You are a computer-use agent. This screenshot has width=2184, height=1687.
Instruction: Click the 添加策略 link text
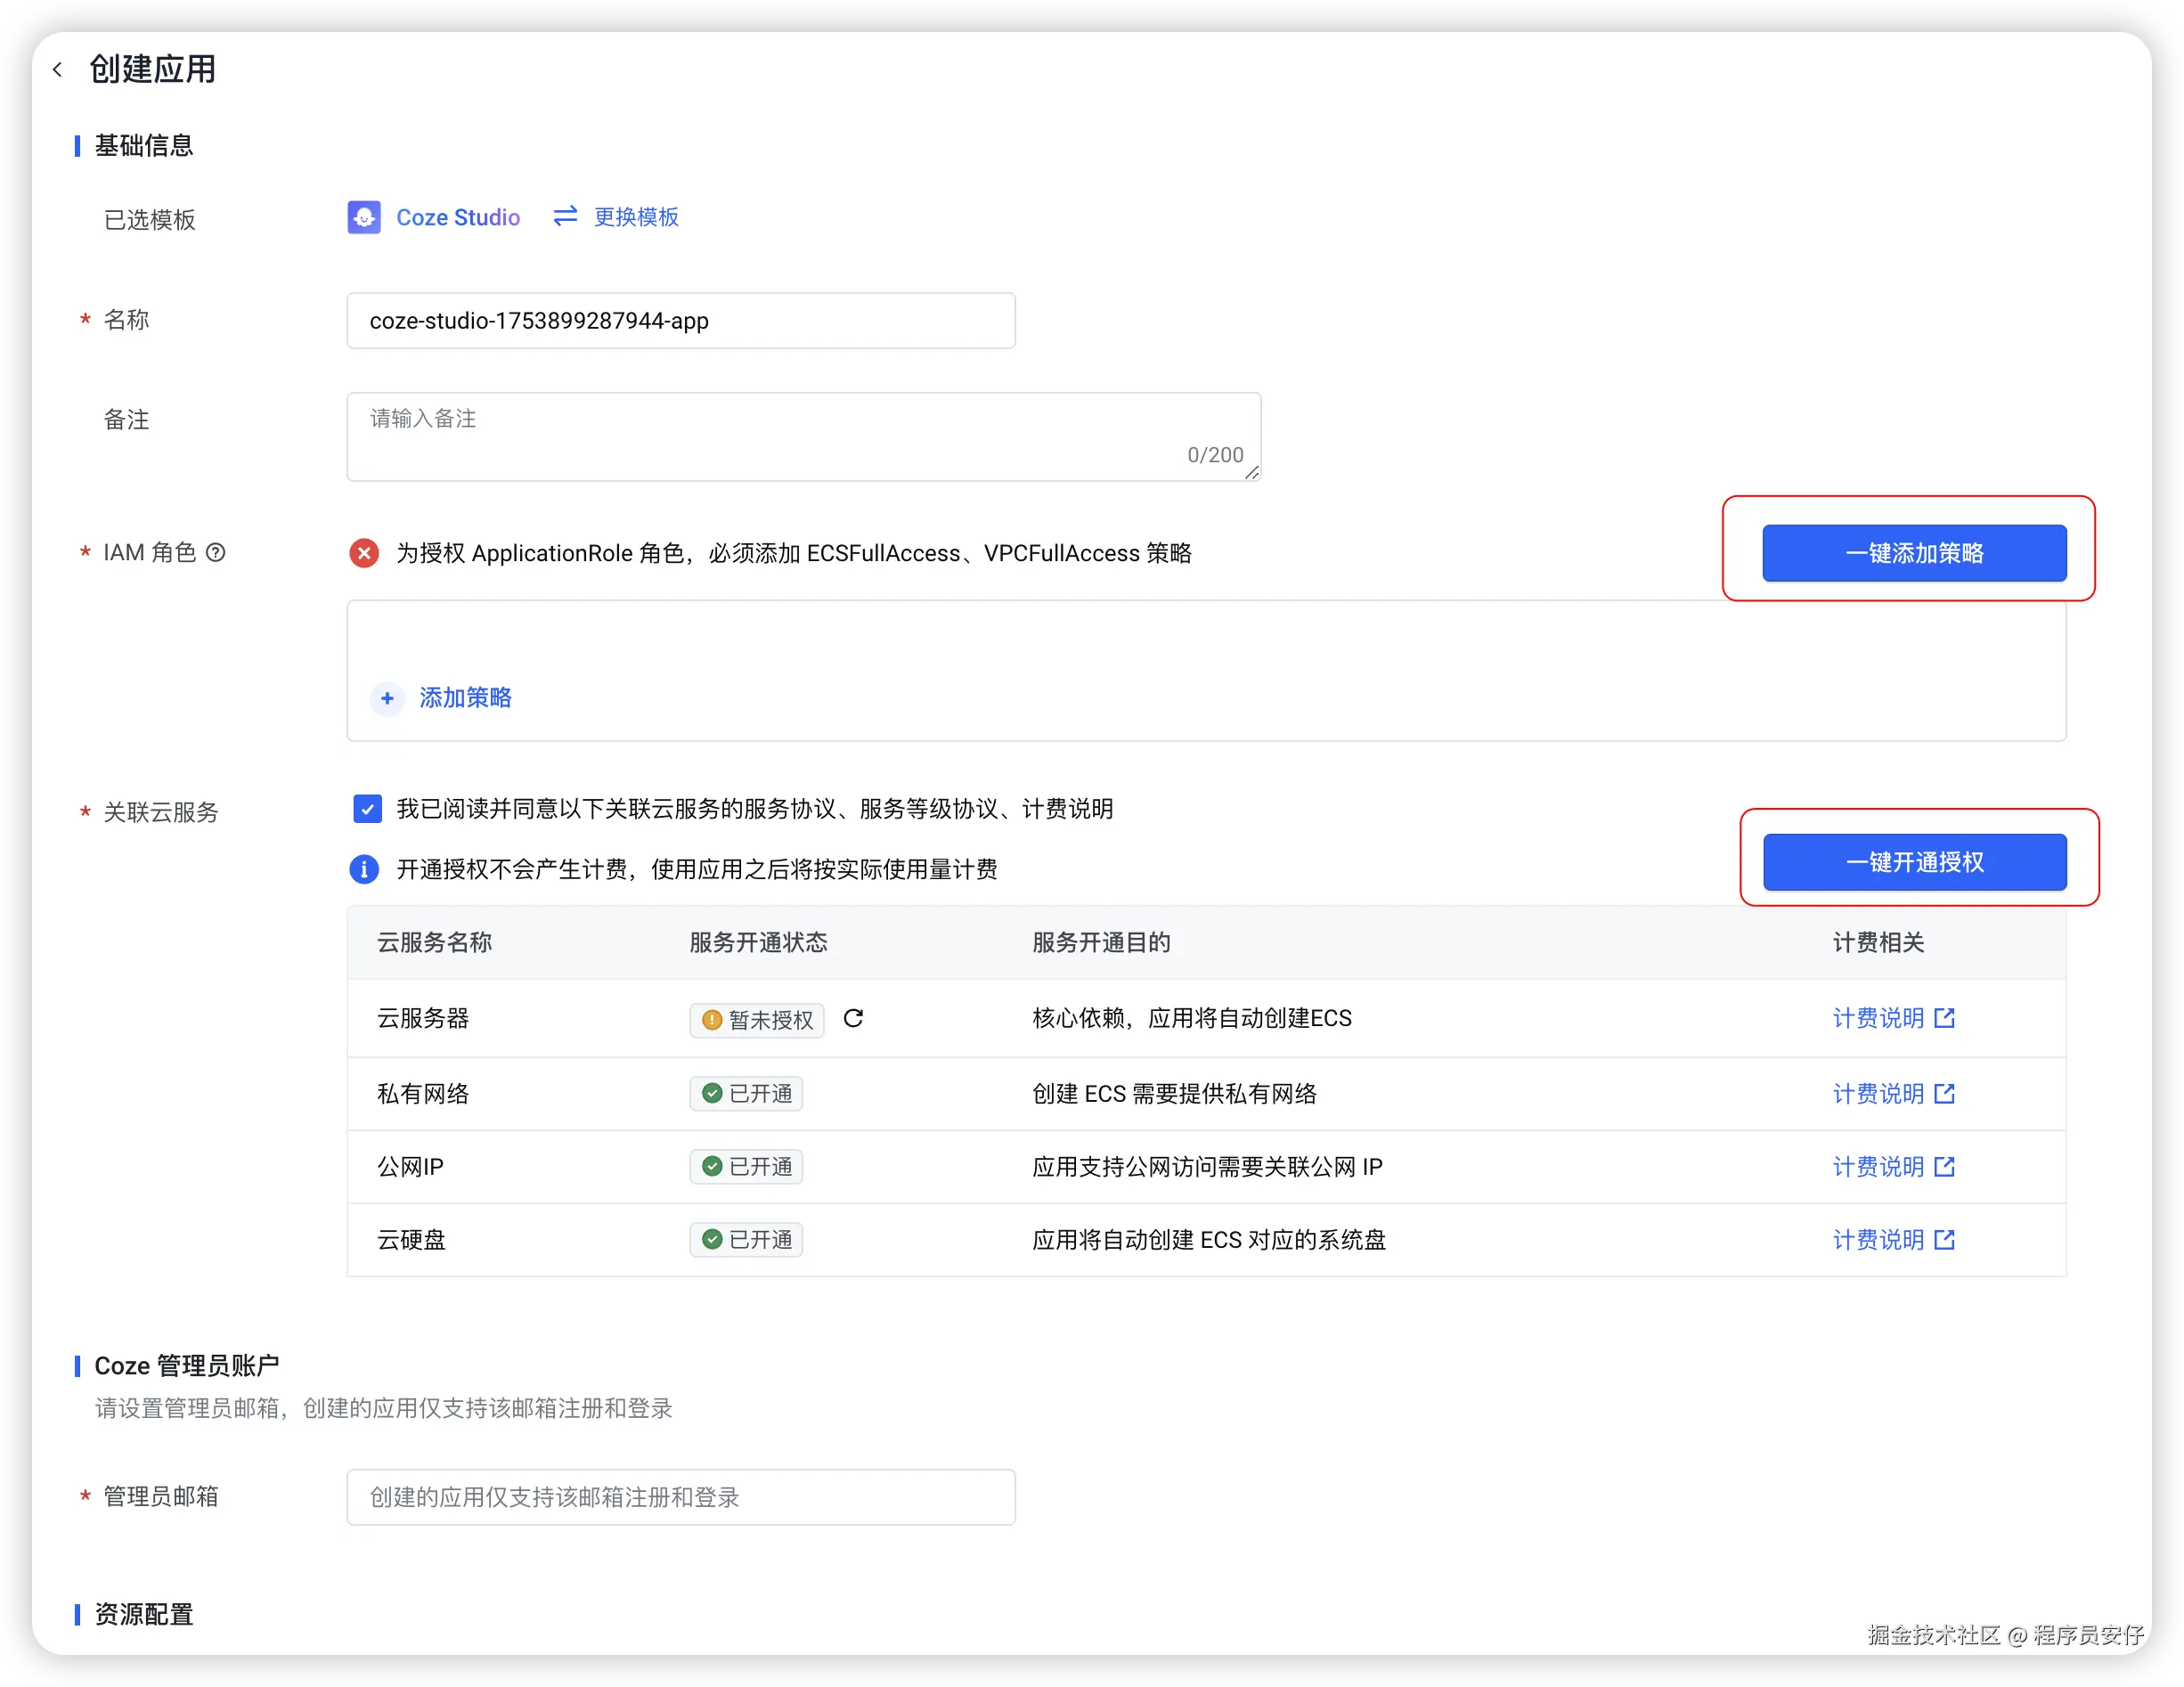[x=465, y=698]
